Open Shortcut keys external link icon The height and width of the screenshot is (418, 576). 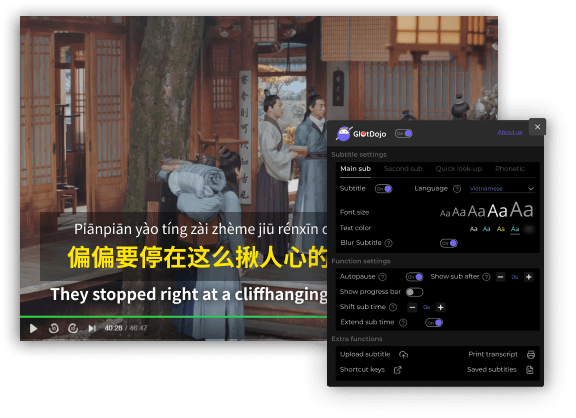(397, 370)
